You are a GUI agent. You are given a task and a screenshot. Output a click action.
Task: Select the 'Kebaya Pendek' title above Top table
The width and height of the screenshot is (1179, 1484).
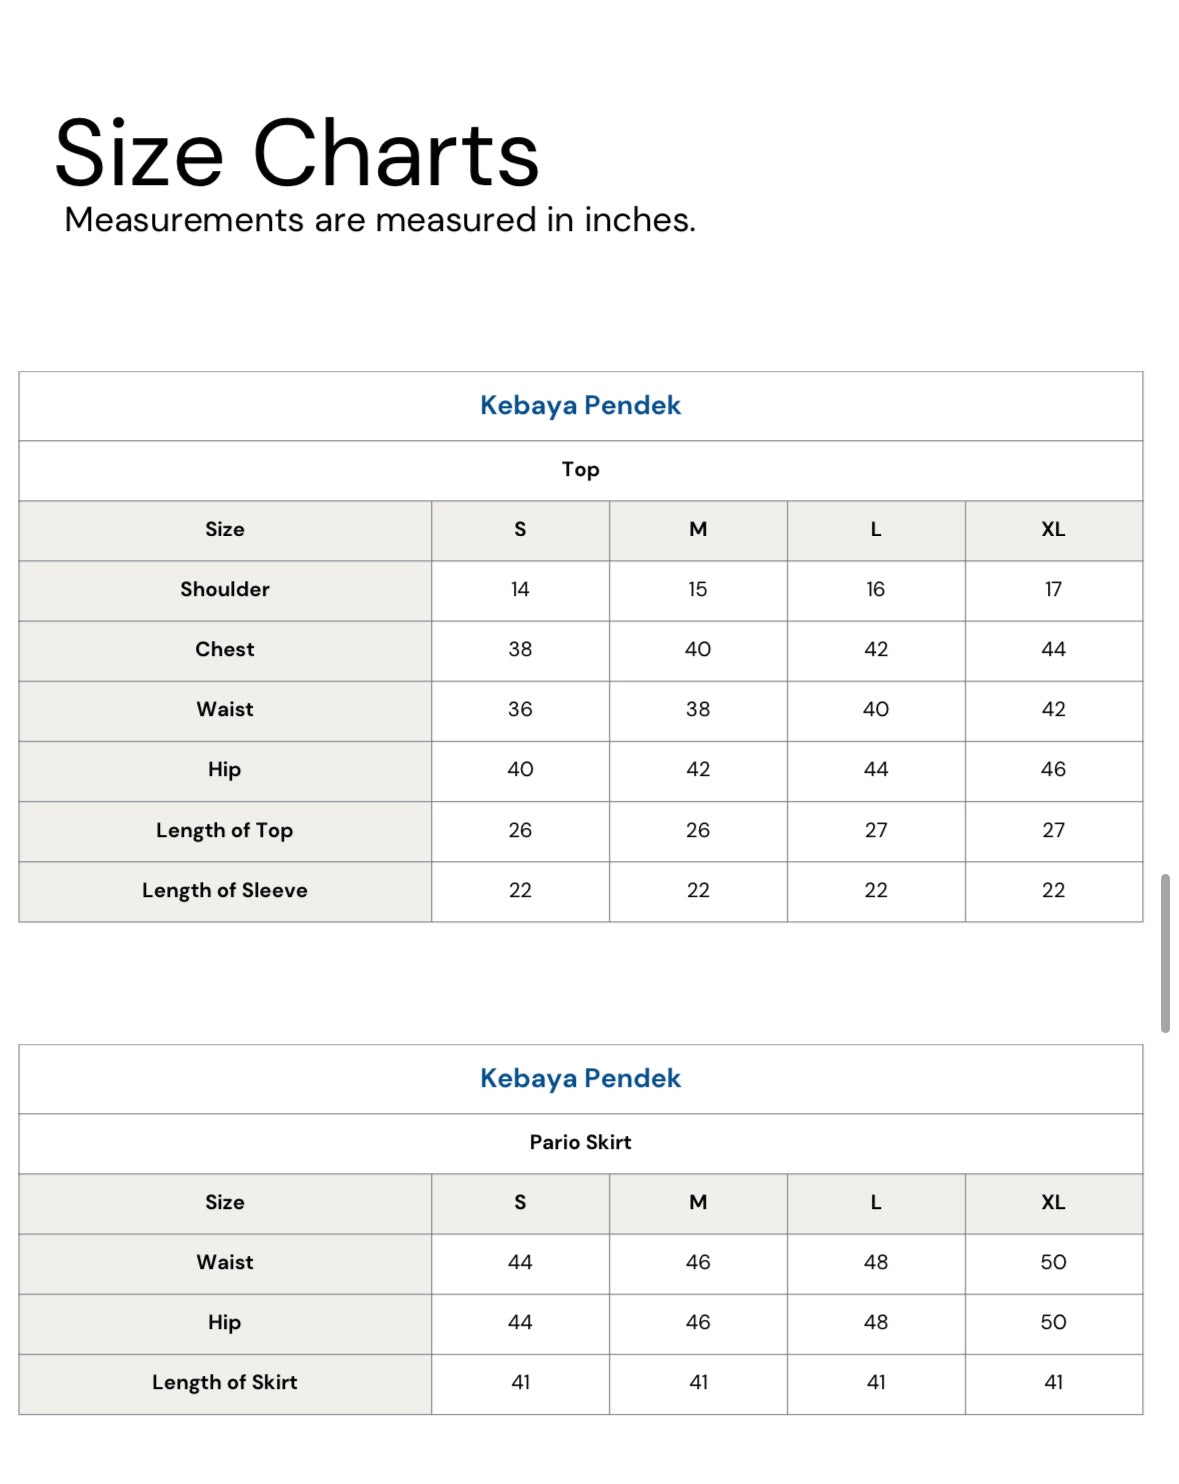click(x=580, y=405)
